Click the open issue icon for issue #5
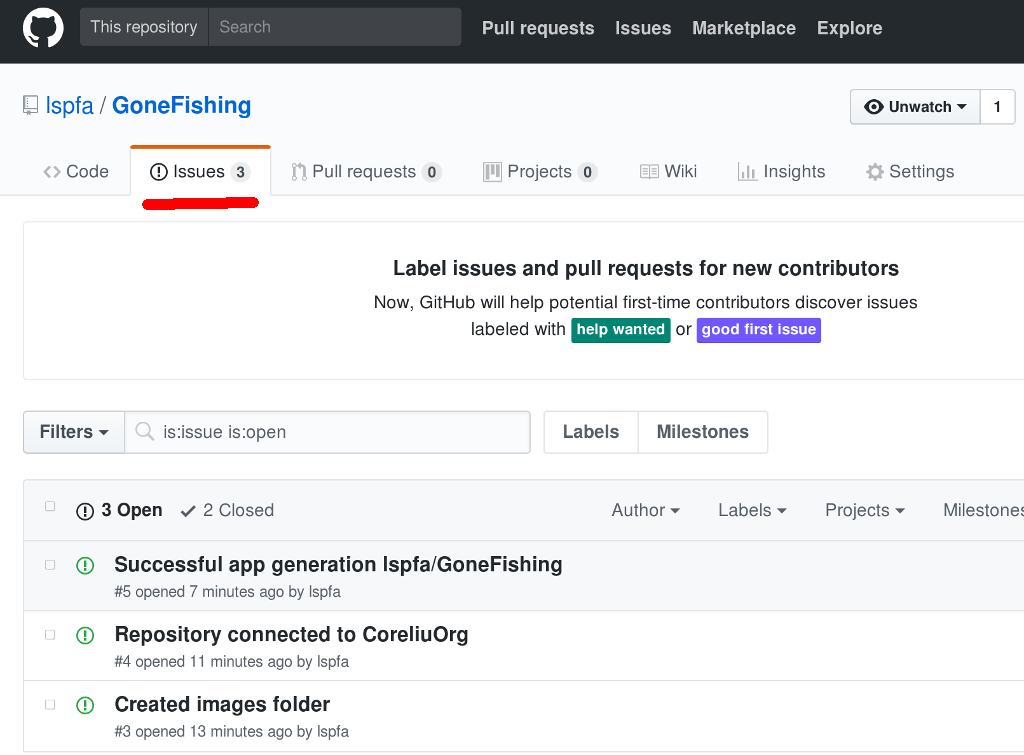Image resolution: width=1024 pixels, height=755 pixels. 85,566
